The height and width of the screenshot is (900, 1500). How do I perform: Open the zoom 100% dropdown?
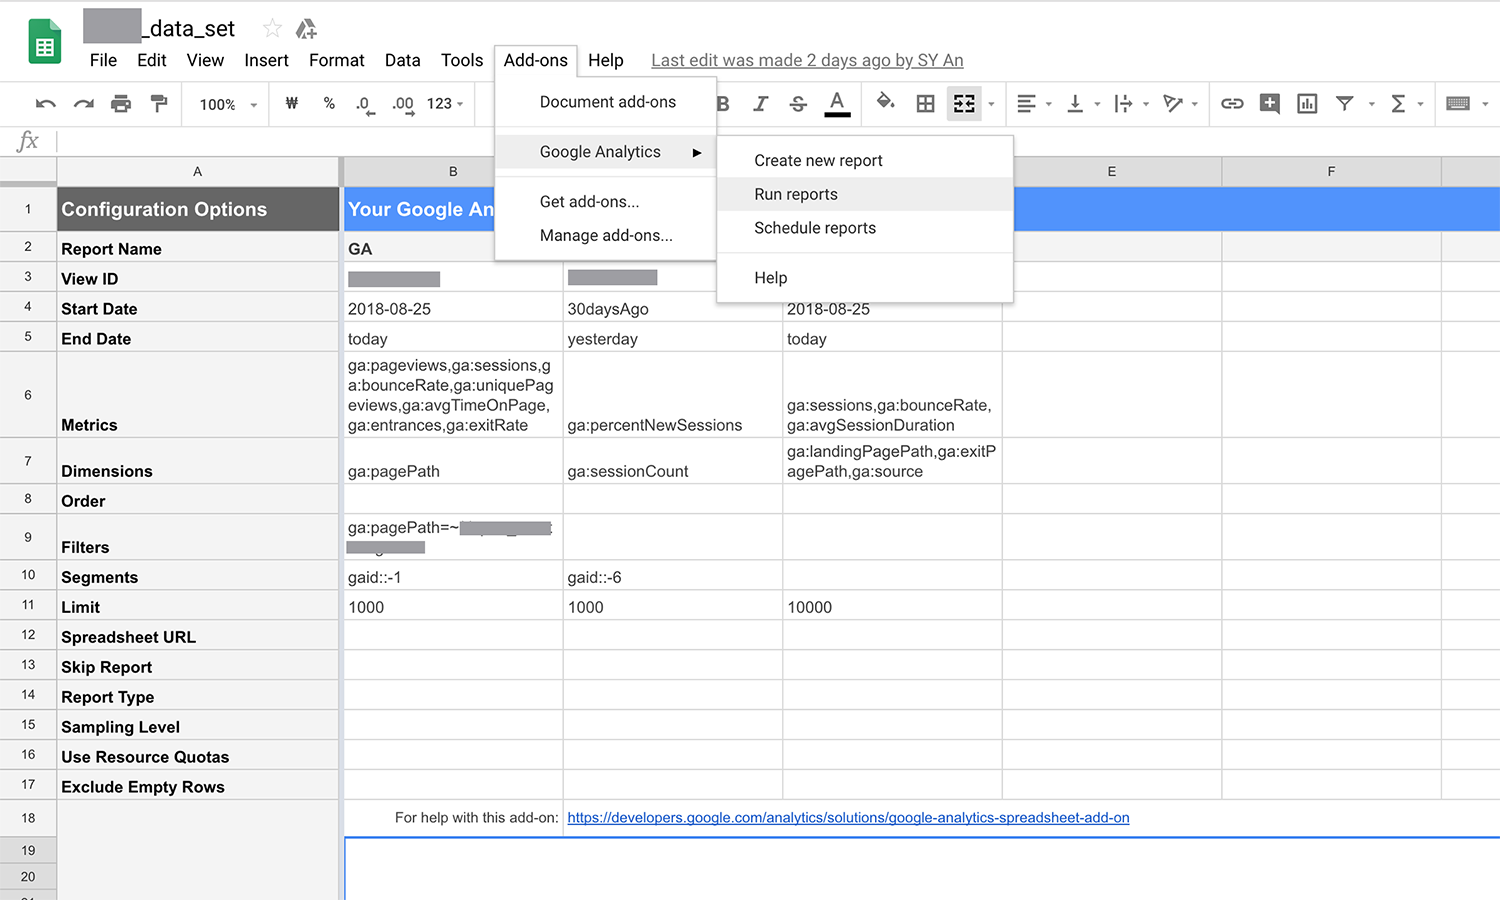(x=228, y=104)
